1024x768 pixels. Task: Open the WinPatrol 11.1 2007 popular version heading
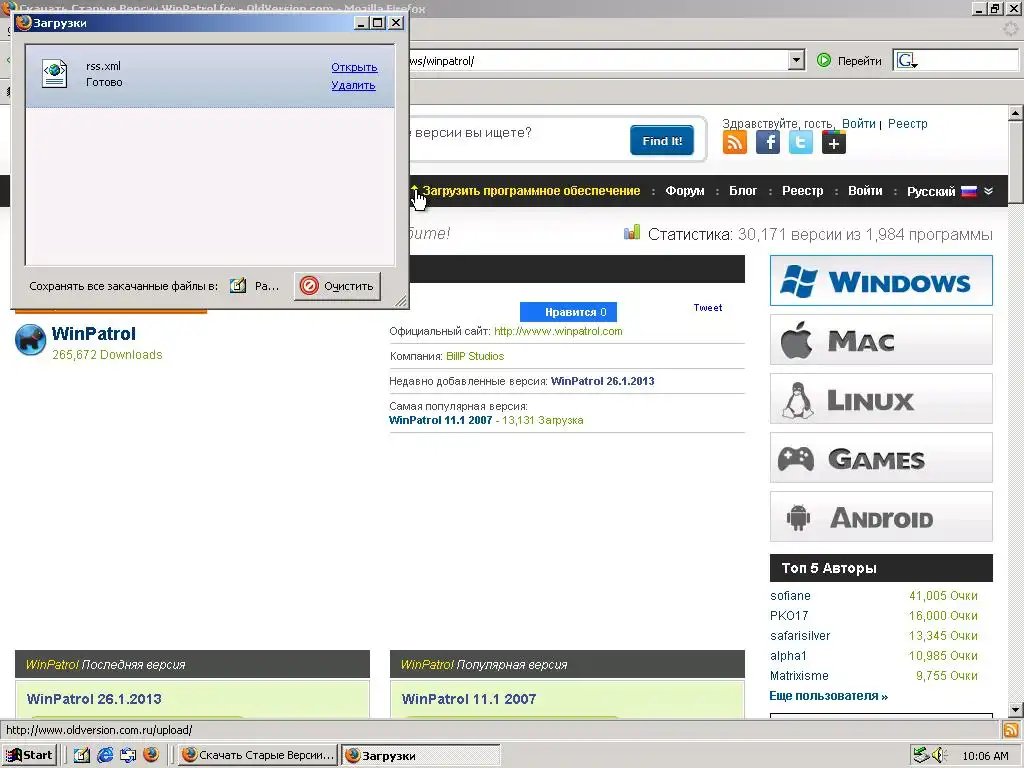[469, 699]
